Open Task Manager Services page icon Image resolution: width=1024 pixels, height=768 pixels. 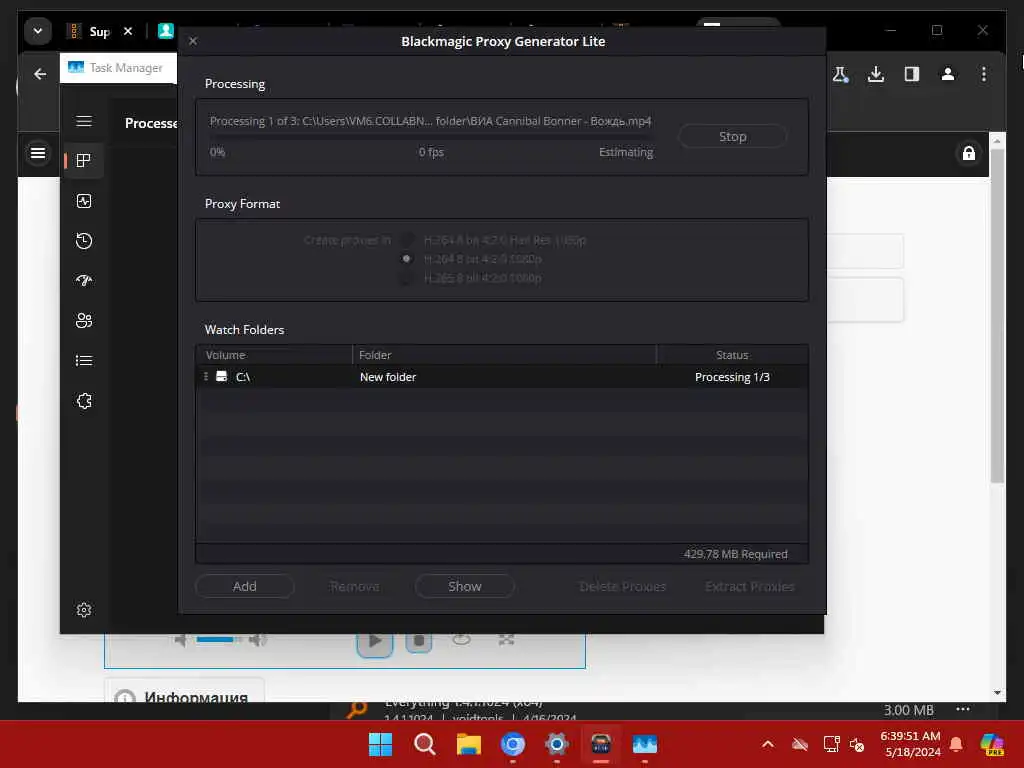[x=84, y=401]
